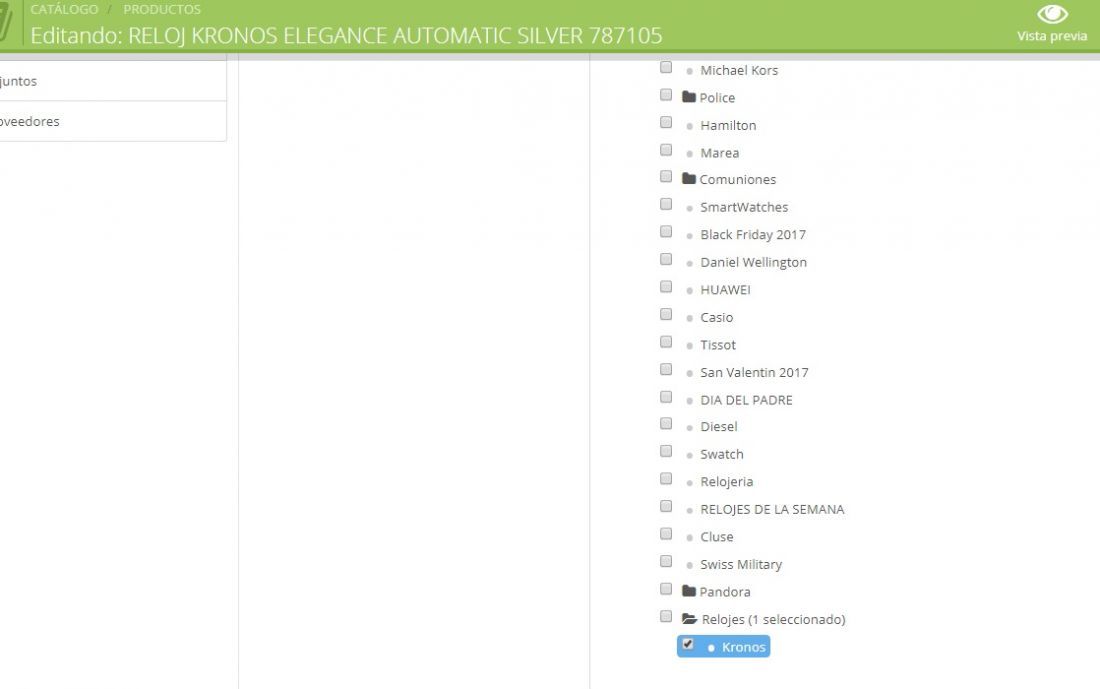The width and height of the screenshot is (1100, 689).
Task: Check the Relojes parent category checkbox
Action: point(666,616)
